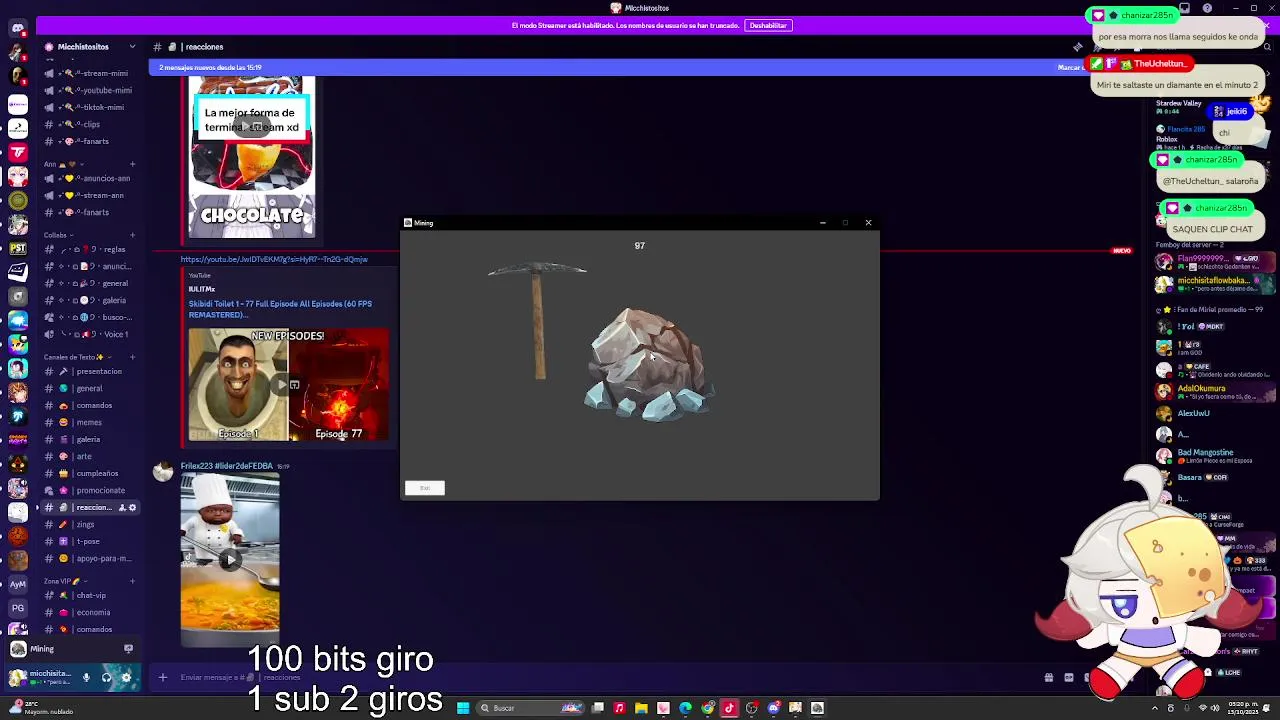Screen dimensions: 1280x720
Task: Open the promocionate channel
Action: coord(88,490)
